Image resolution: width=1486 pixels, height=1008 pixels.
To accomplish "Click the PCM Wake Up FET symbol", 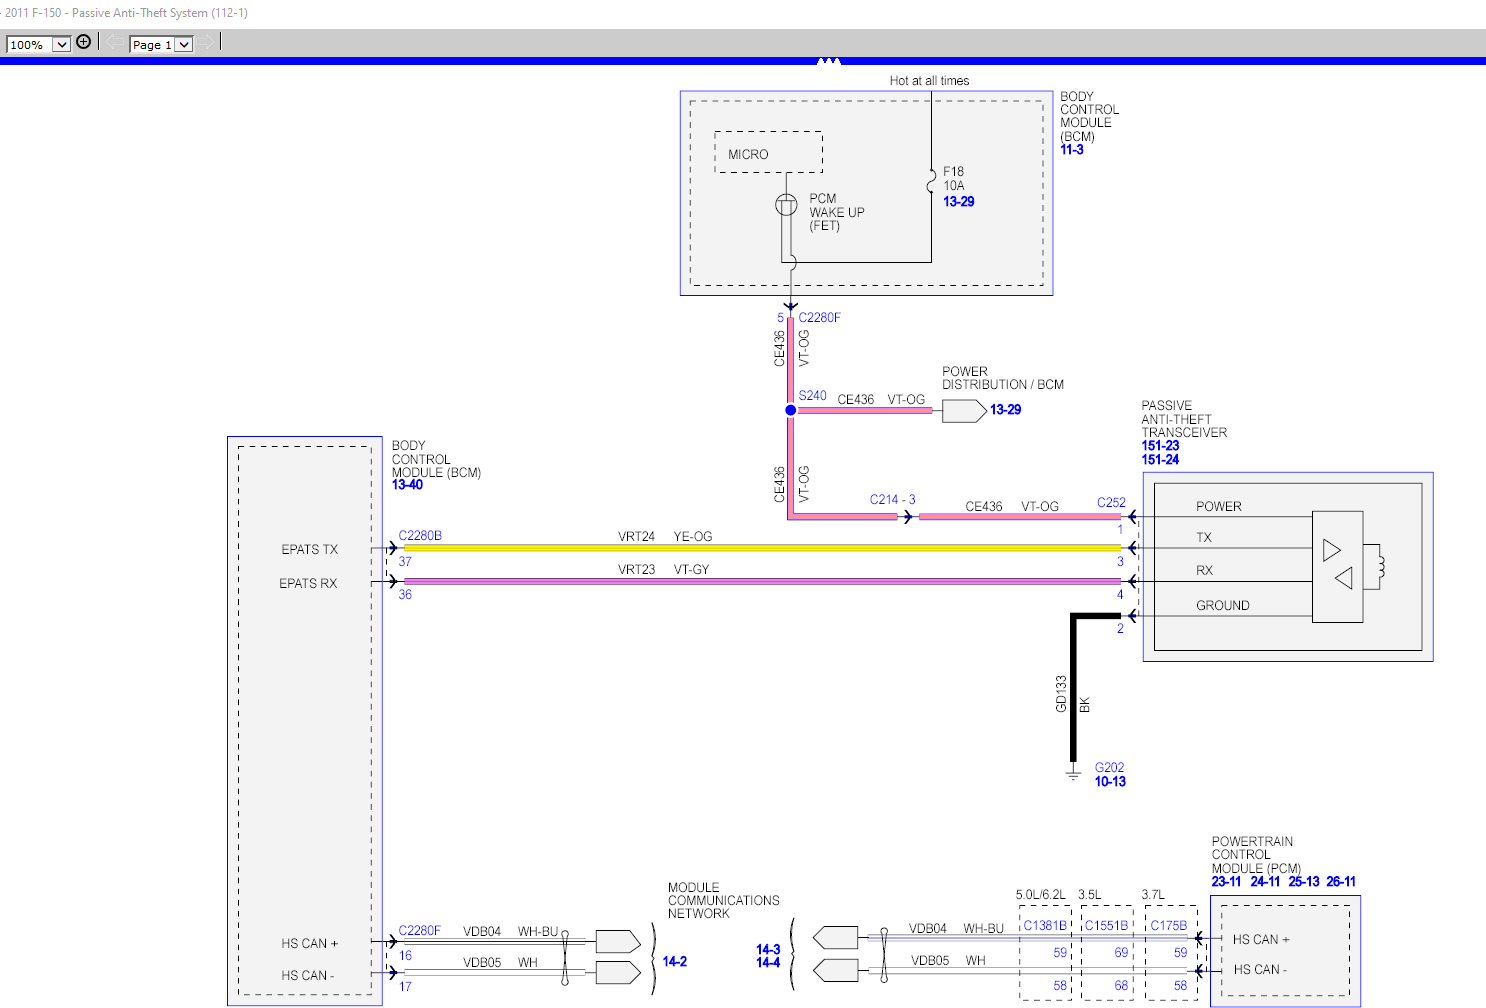I will coord(786,205).
